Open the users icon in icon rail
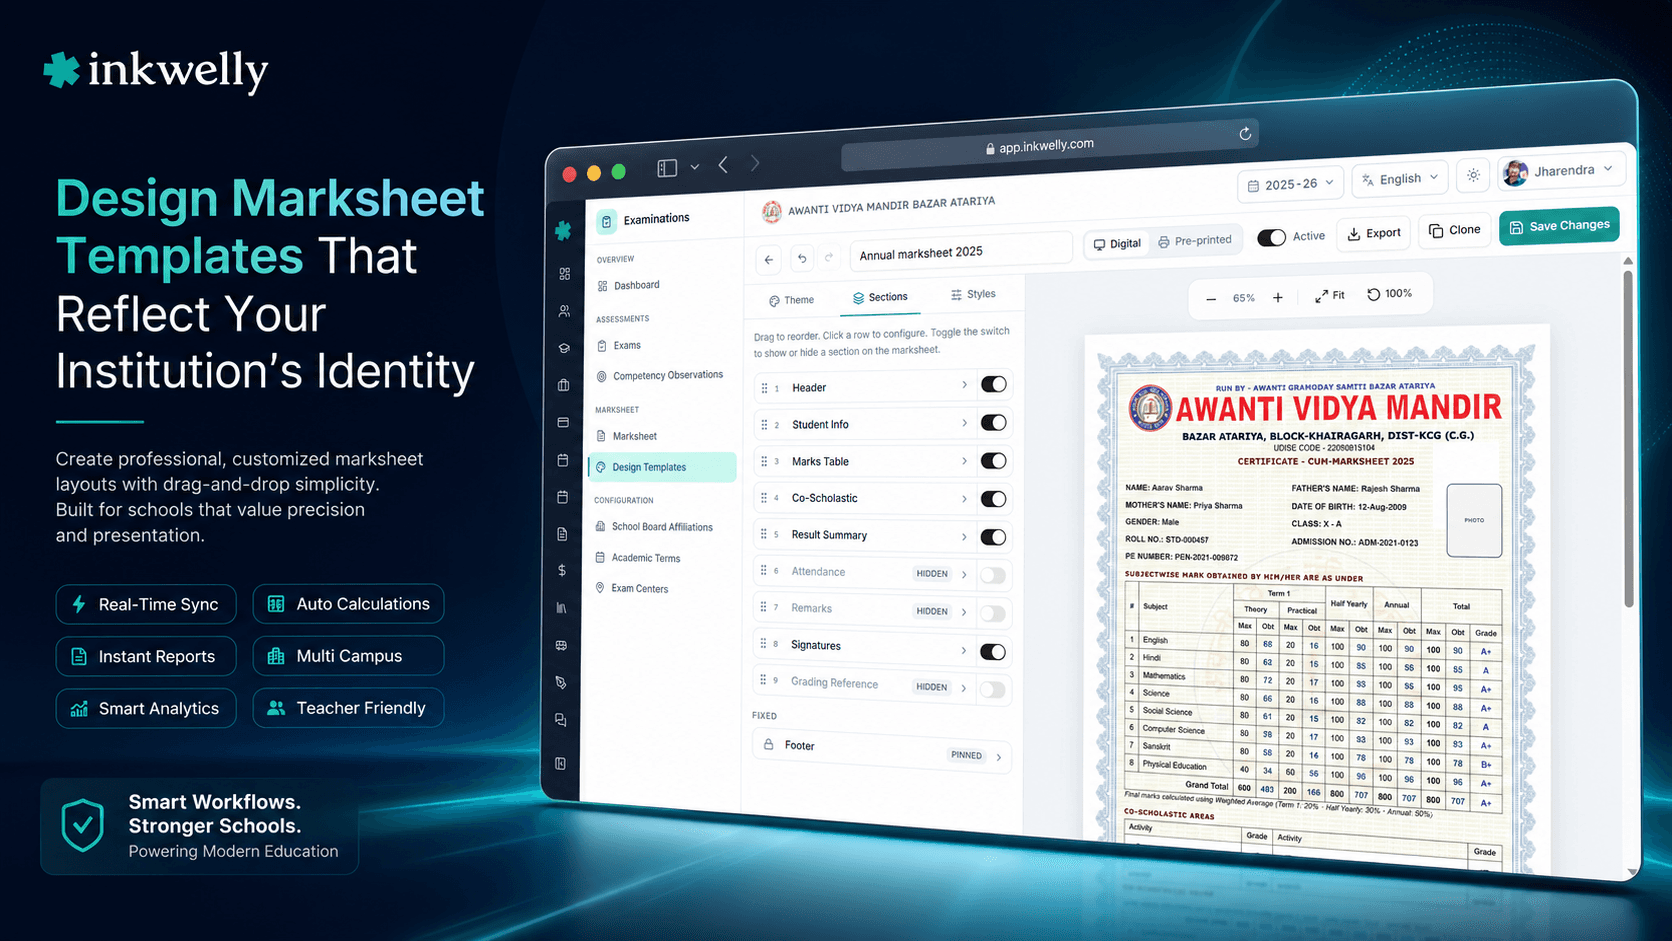 point(565,311)
